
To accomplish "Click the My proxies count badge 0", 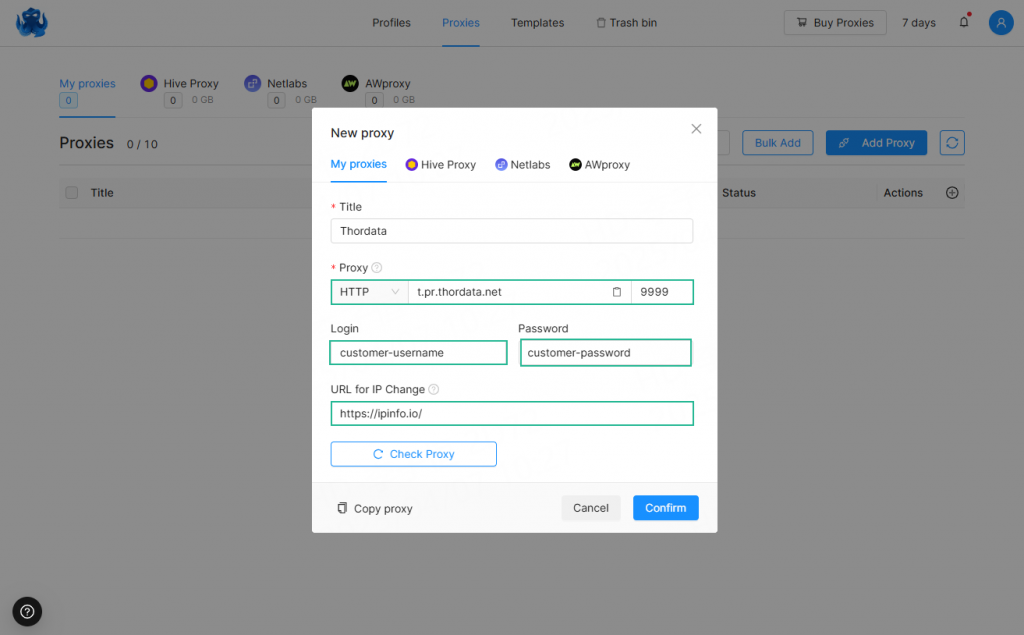I will point(69,101).
